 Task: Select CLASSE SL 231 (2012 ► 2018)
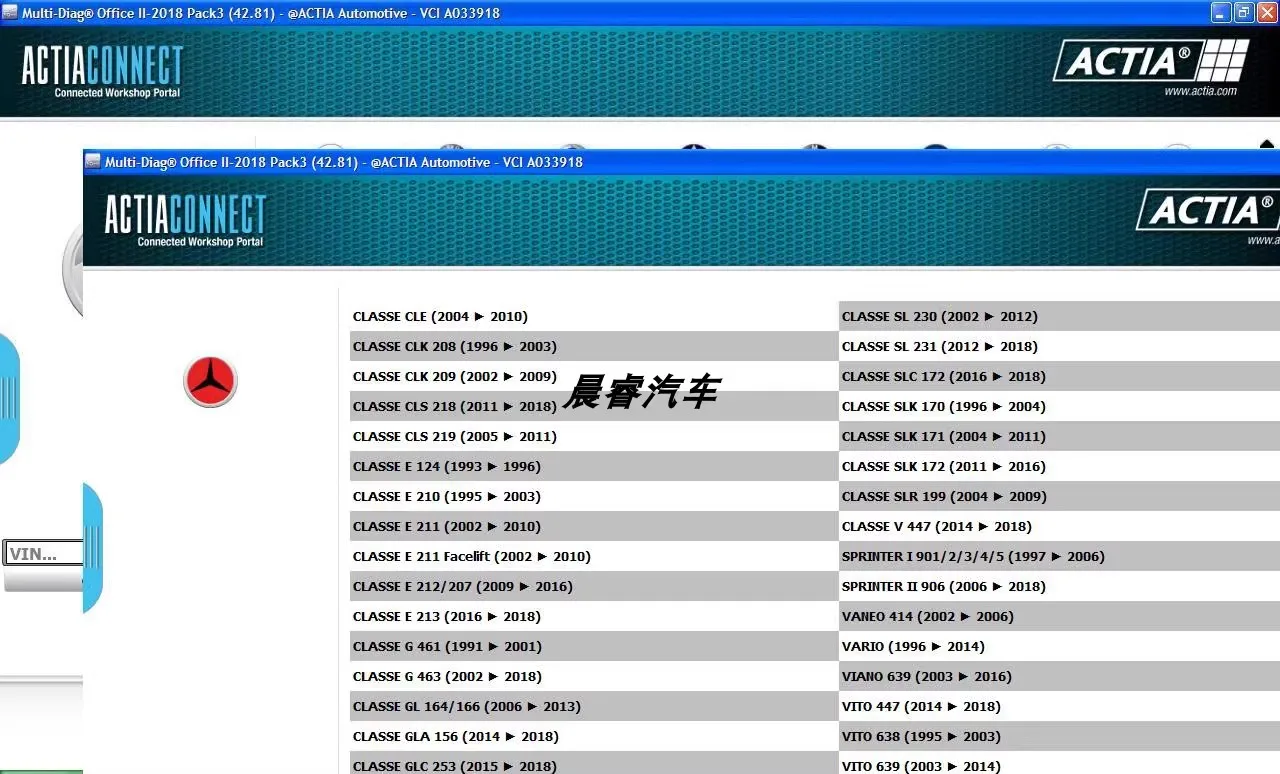click(x=1059, y=346)
